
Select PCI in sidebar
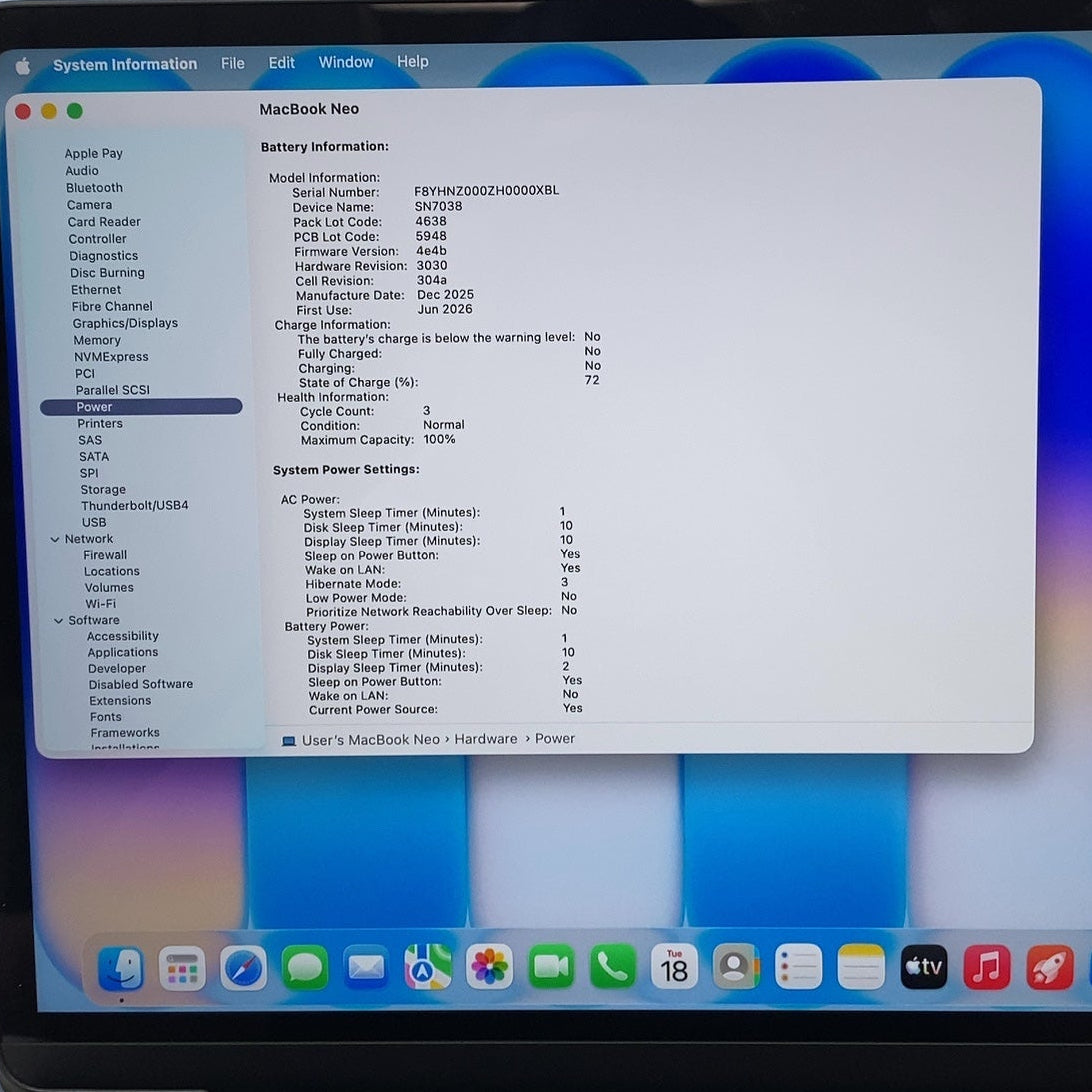pos(85,374)
